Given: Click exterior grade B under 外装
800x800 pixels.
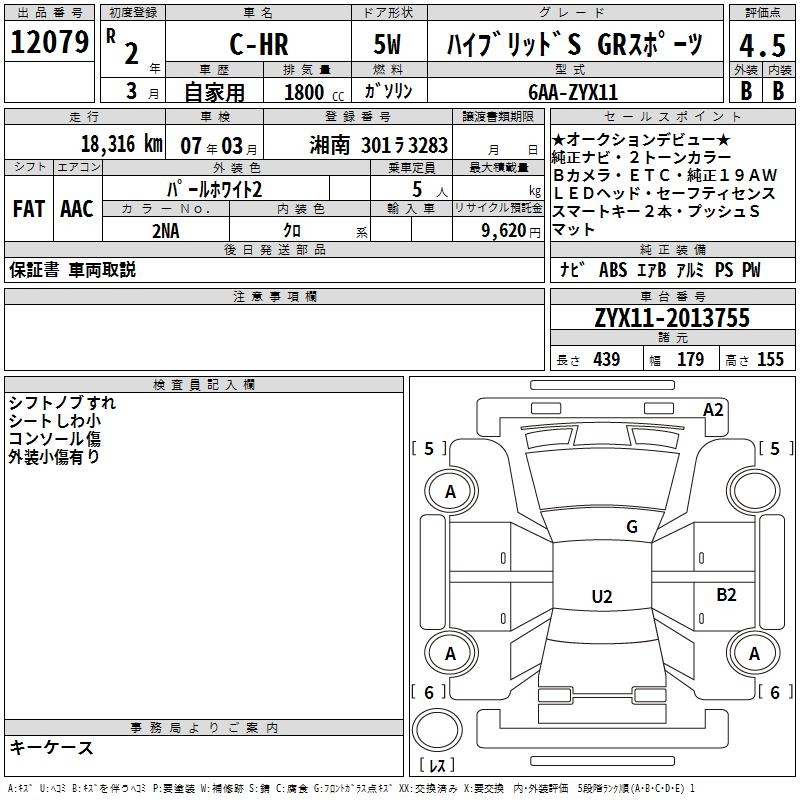Looking at the screenshot, I should (746, 91).
